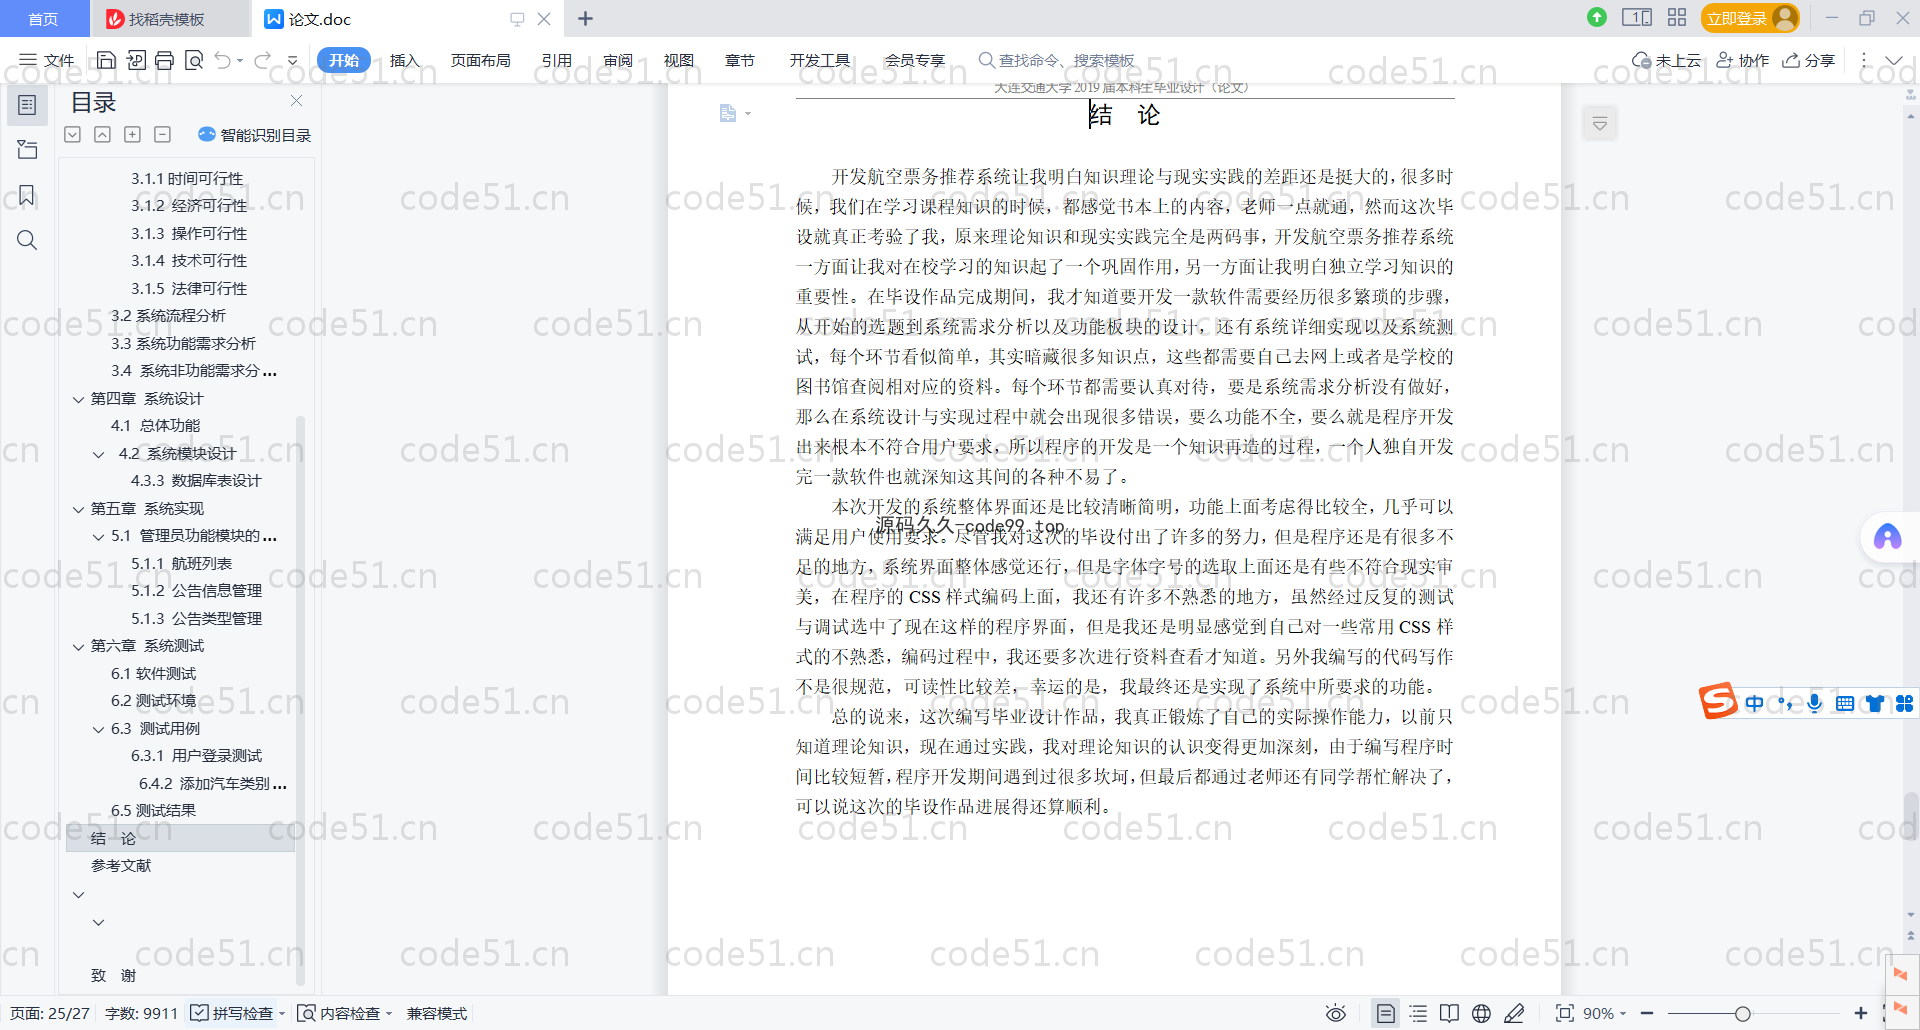Open the 开发工具 ribbon tab
The height and width of the screenshot is (1030, 1920).
pos(819,60)
